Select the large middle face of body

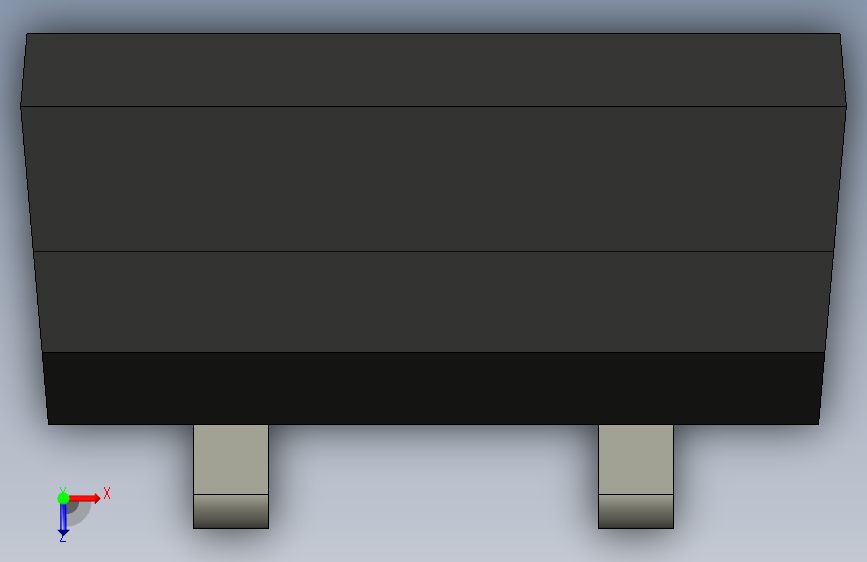point(434,179)
